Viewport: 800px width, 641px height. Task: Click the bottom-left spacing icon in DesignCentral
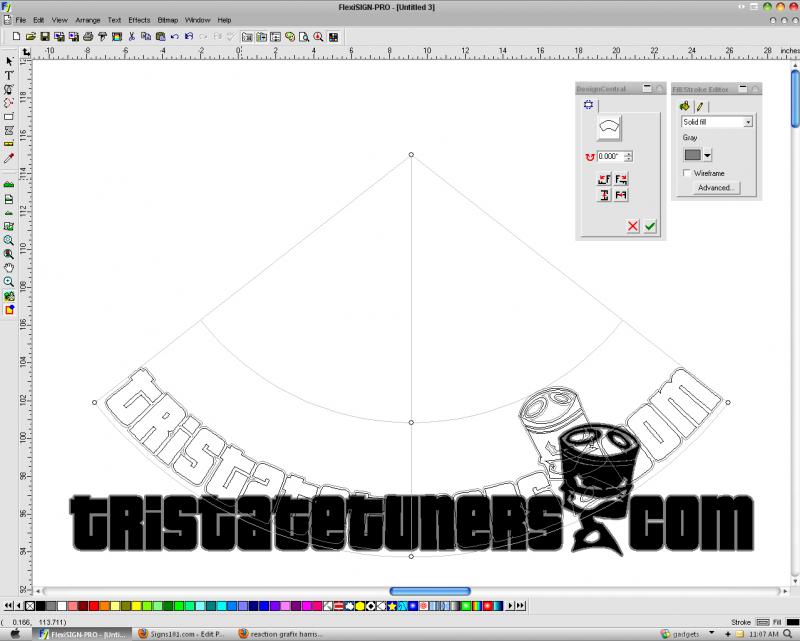pyautogui.click(x=604, y=195)
